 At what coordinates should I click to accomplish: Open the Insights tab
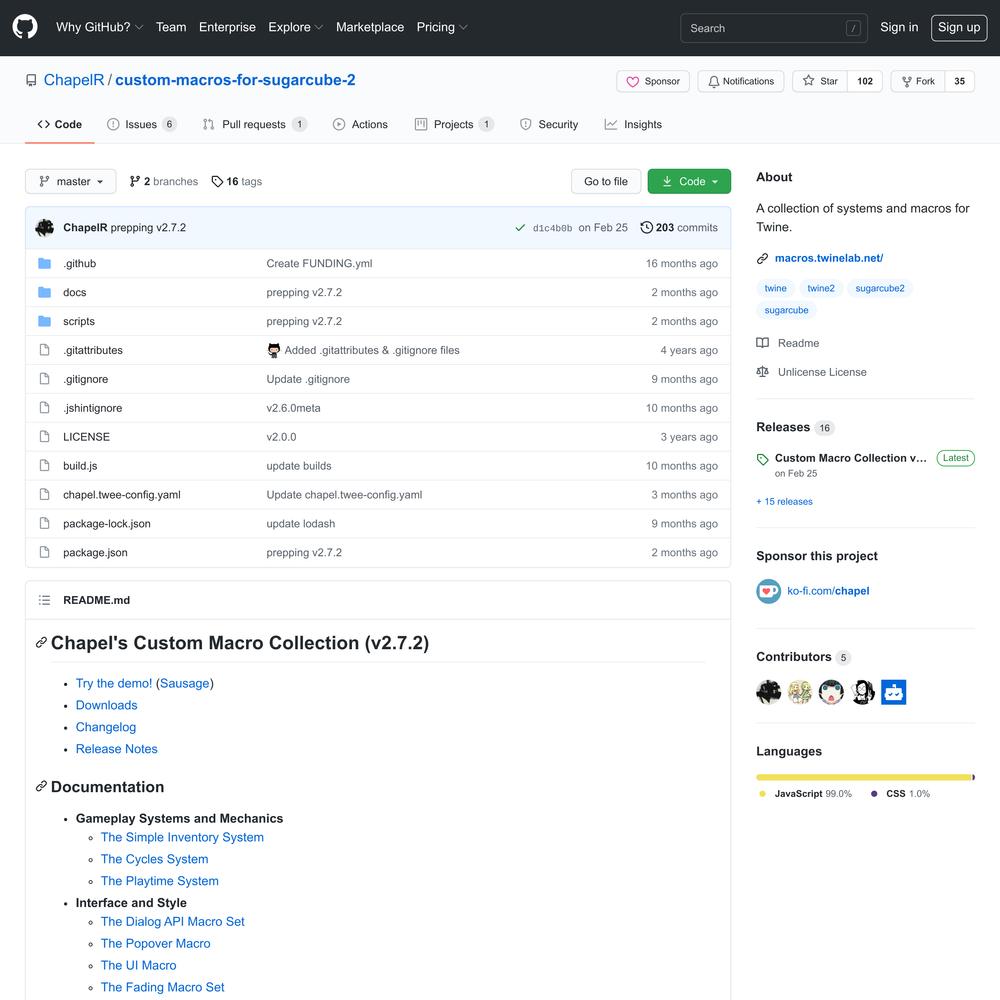[633, 124]
